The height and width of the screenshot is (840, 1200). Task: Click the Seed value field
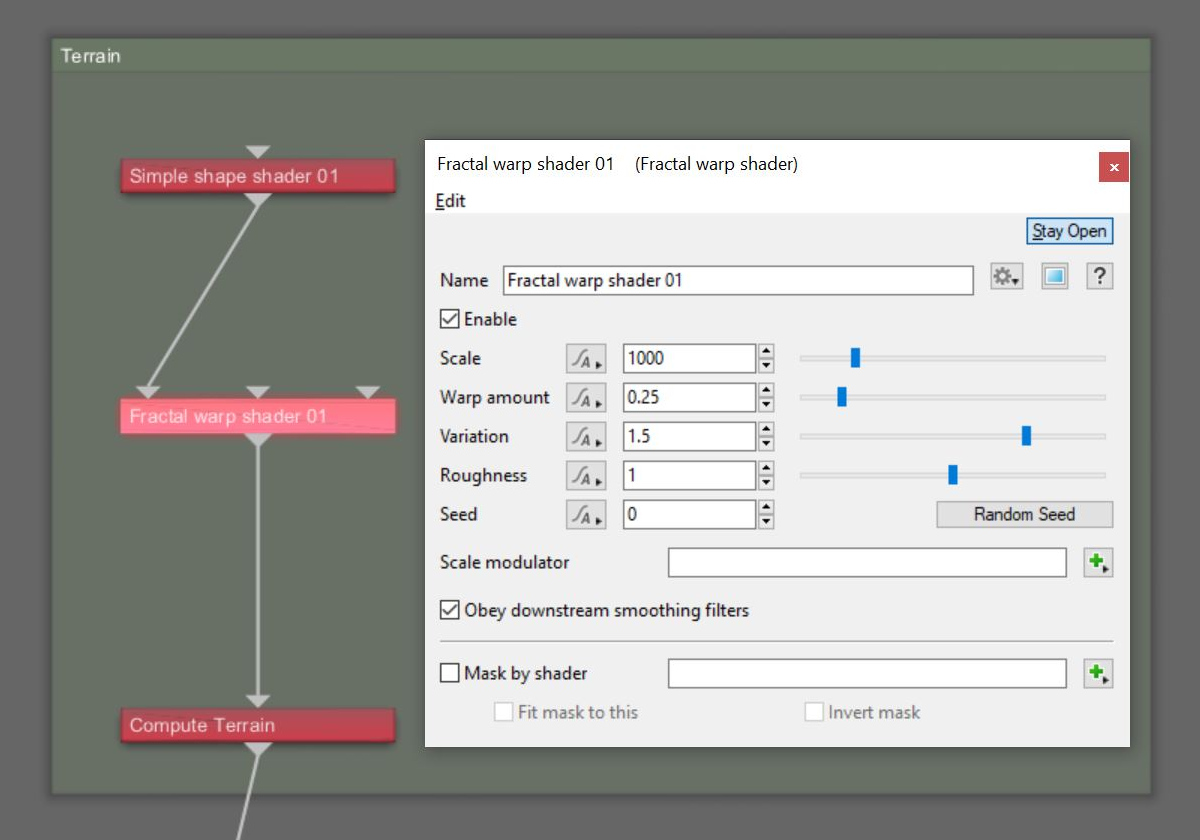(x=689, y=515)
